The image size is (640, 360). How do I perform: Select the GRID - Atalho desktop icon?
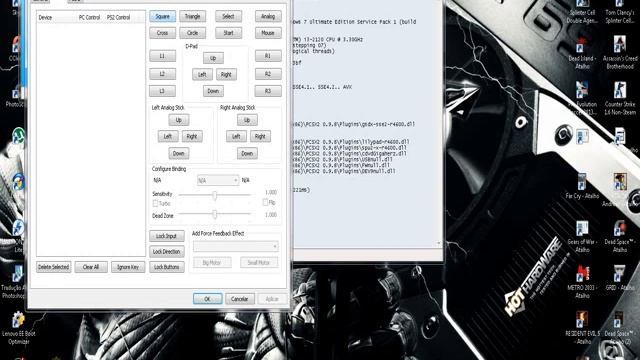pos(620,278)
